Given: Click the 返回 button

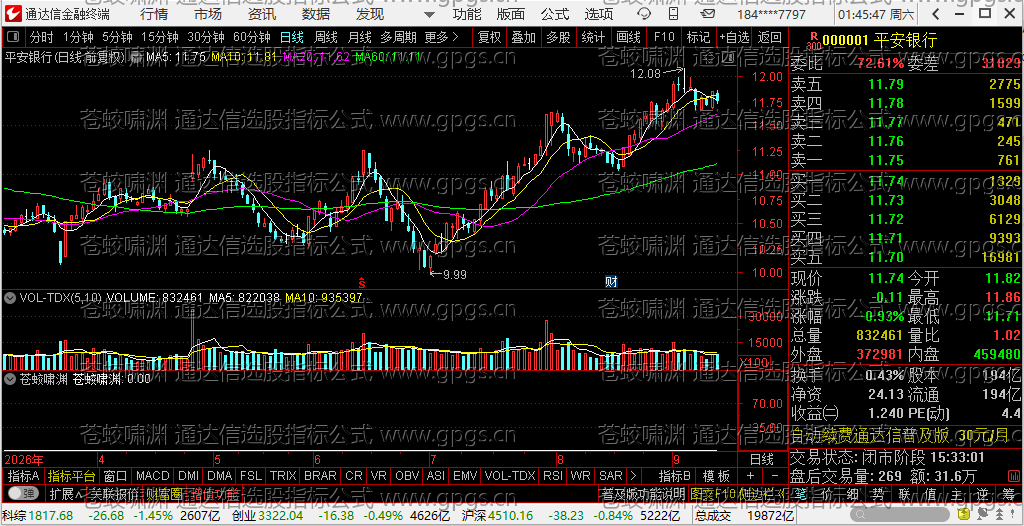Looking at the screenshot, I should [x=770, y=37].
